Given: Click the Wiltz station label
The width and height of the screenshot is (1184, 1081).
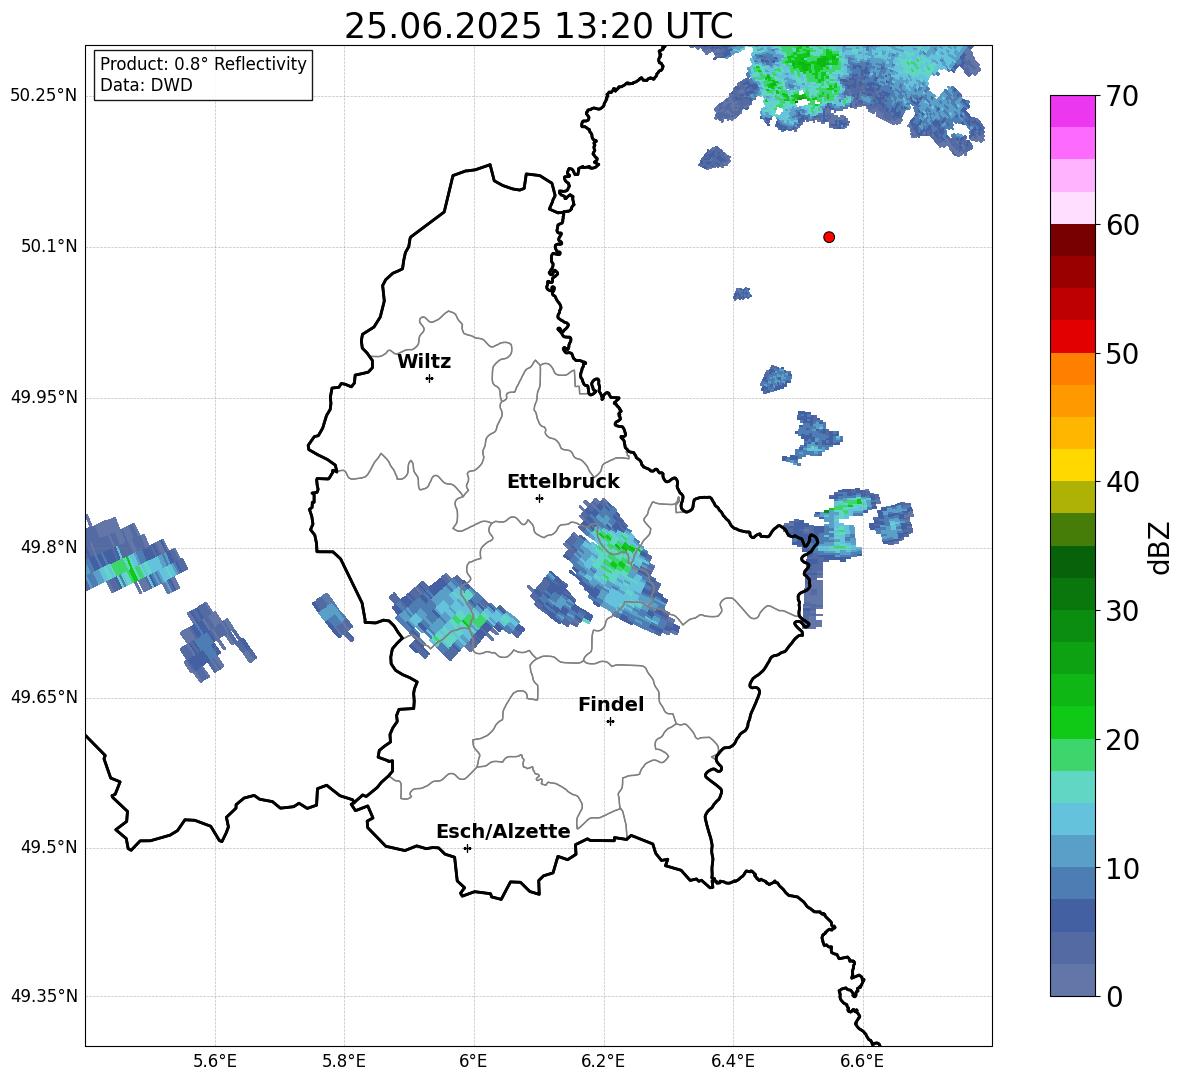Looking at the screenshot, I should click(x=424, y=362).
